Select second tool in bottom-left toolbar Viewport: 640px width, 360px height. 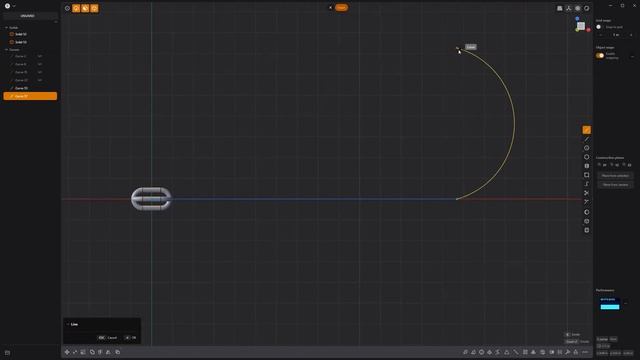coord(75,352)
